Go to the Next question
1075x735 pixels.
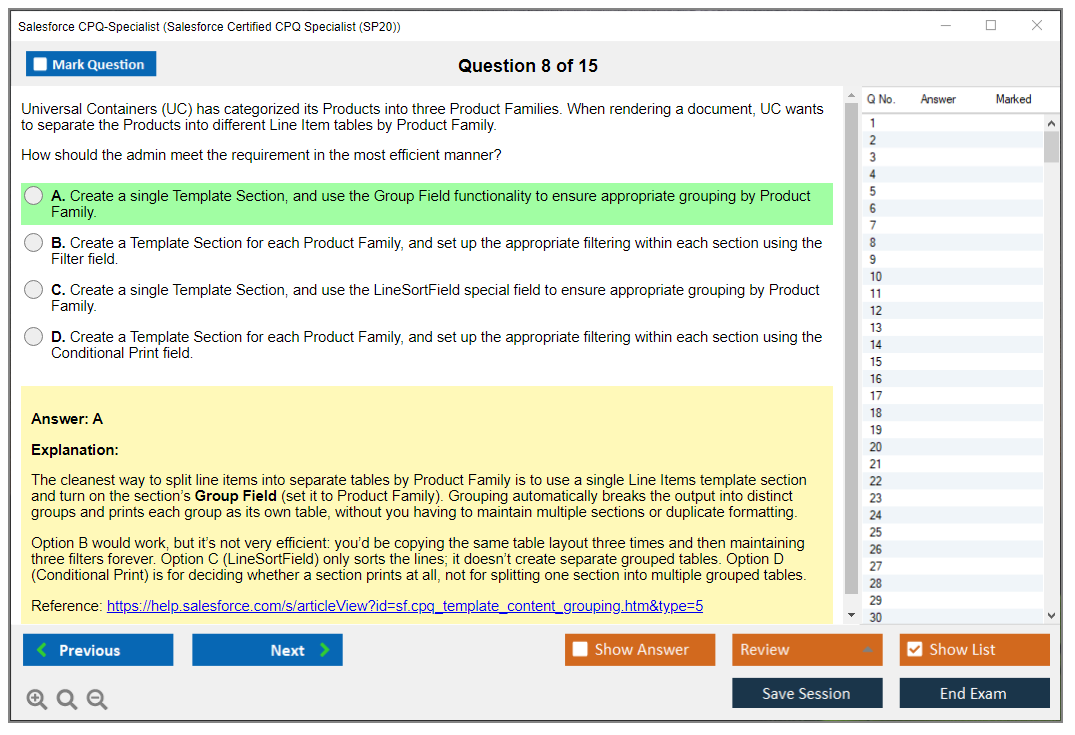click(x=267, y=650)
